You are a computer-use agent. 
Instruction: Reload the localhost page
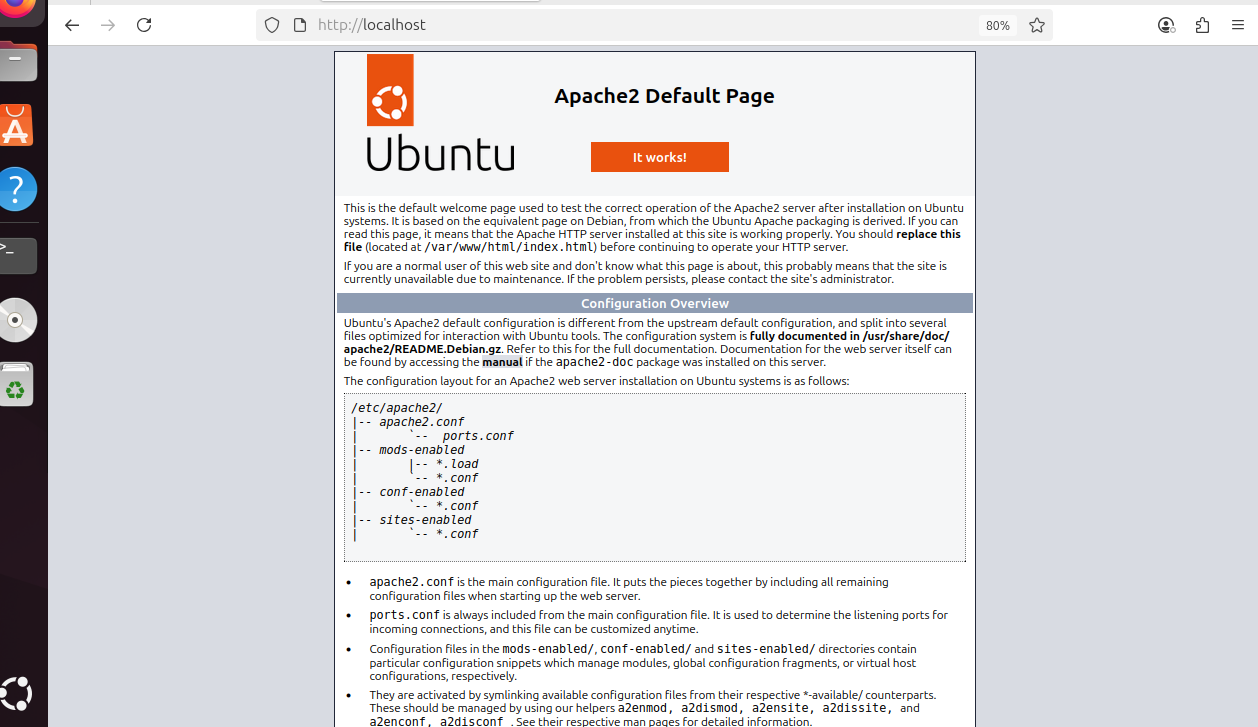144,25
